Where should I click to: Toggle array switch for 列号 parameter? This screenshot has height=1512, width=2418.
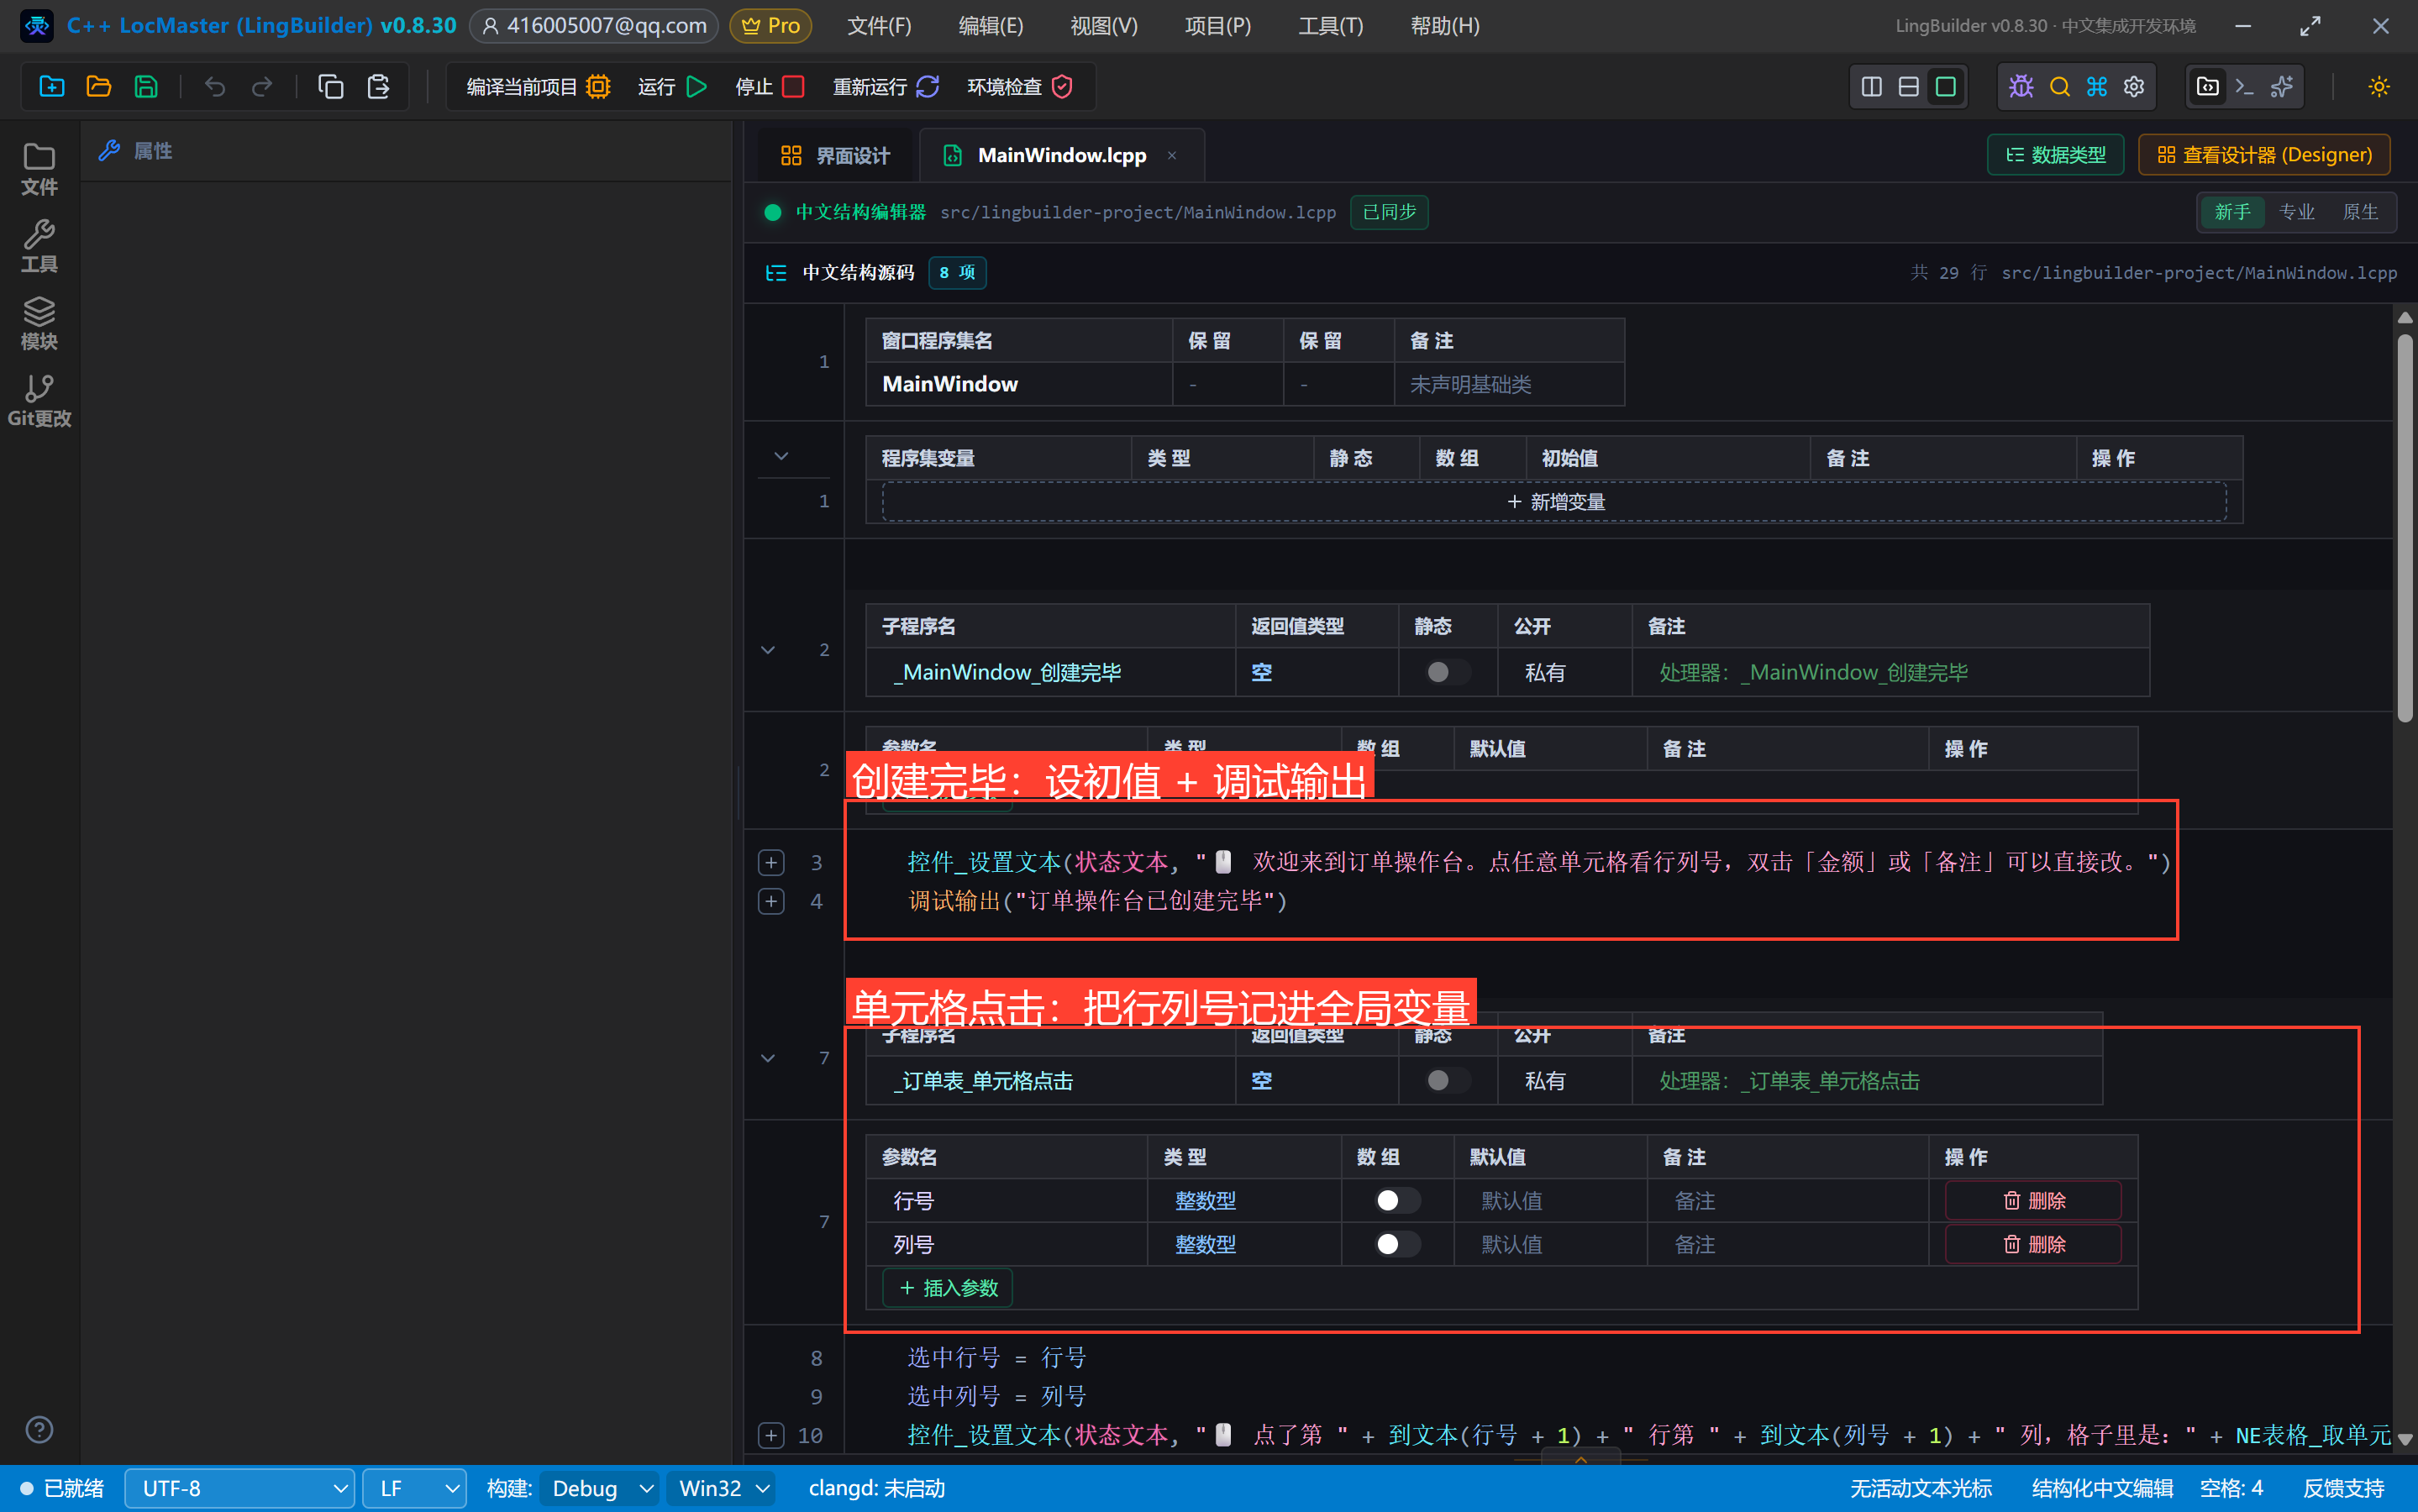coord(1397,1244)
